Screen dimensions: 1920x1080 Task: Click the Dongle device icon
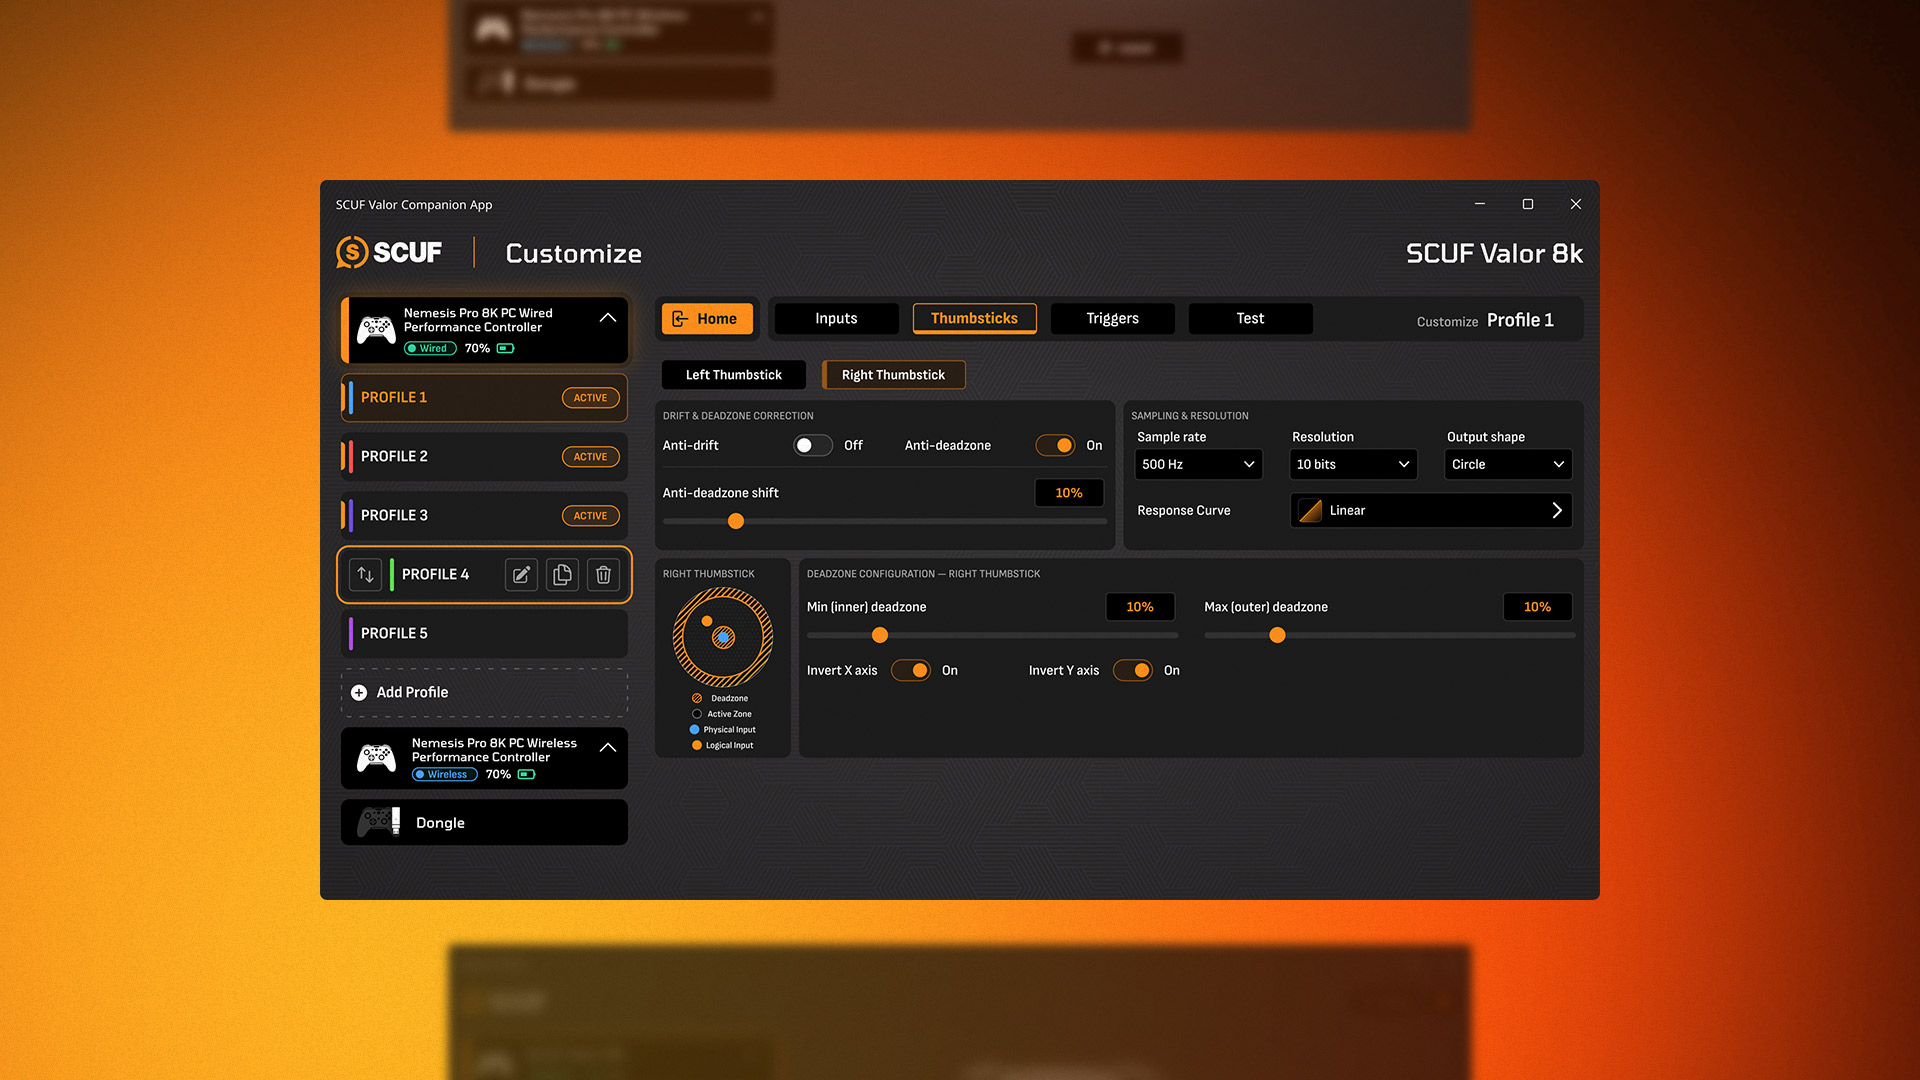(x=379, y=822)
